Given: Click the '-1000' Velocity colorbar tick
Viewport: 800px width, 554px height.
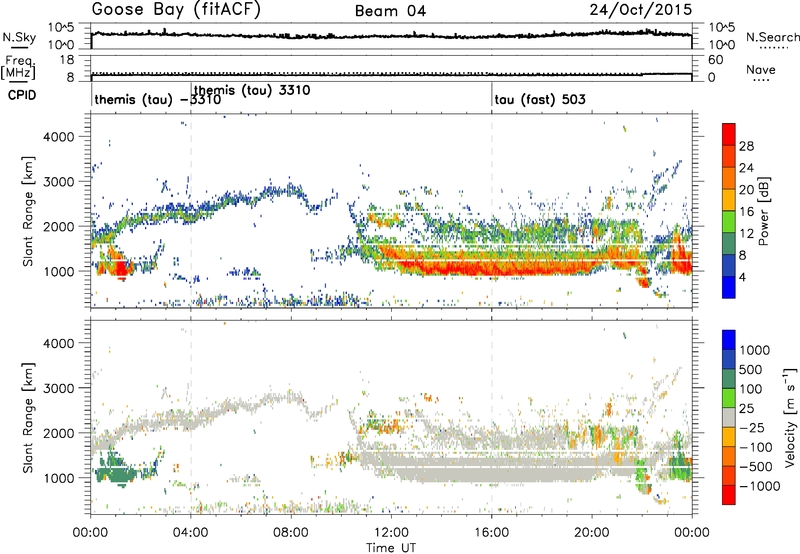Looking at the screenshot, I should (759, 486).
